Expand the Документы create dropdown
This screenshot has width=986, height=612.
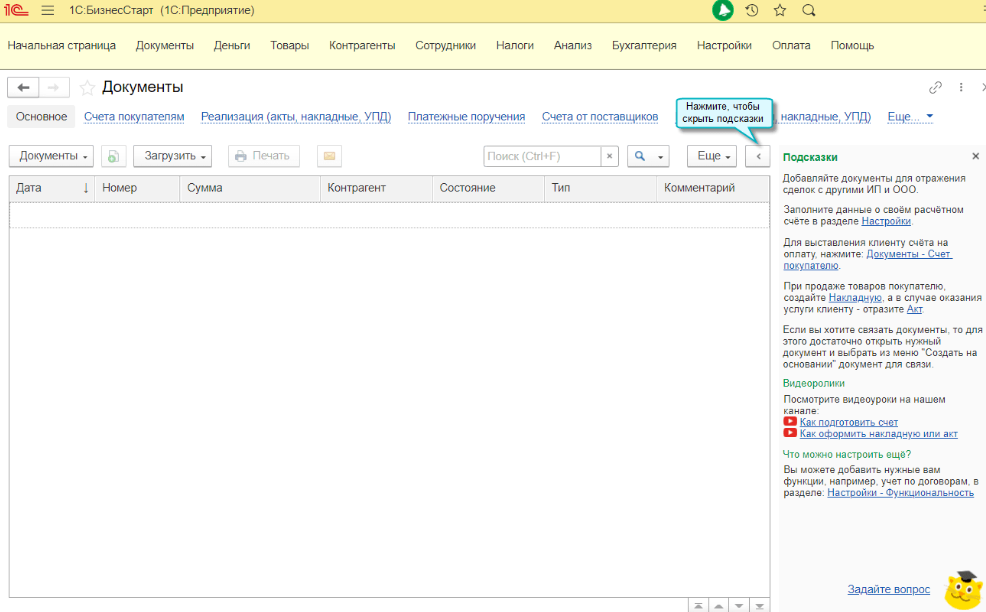[x=55, y=156]
